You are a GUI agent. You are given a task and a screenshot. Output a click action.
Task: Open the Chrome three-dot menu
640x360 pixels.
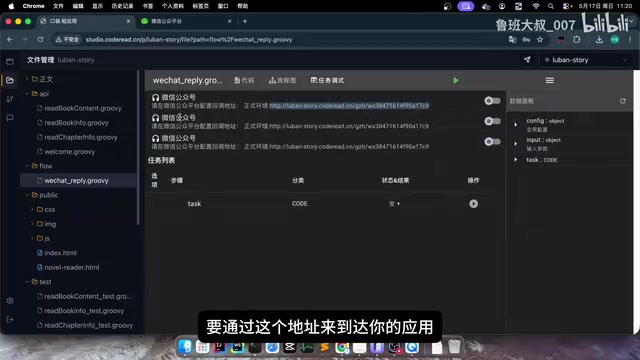click(630, 40)
